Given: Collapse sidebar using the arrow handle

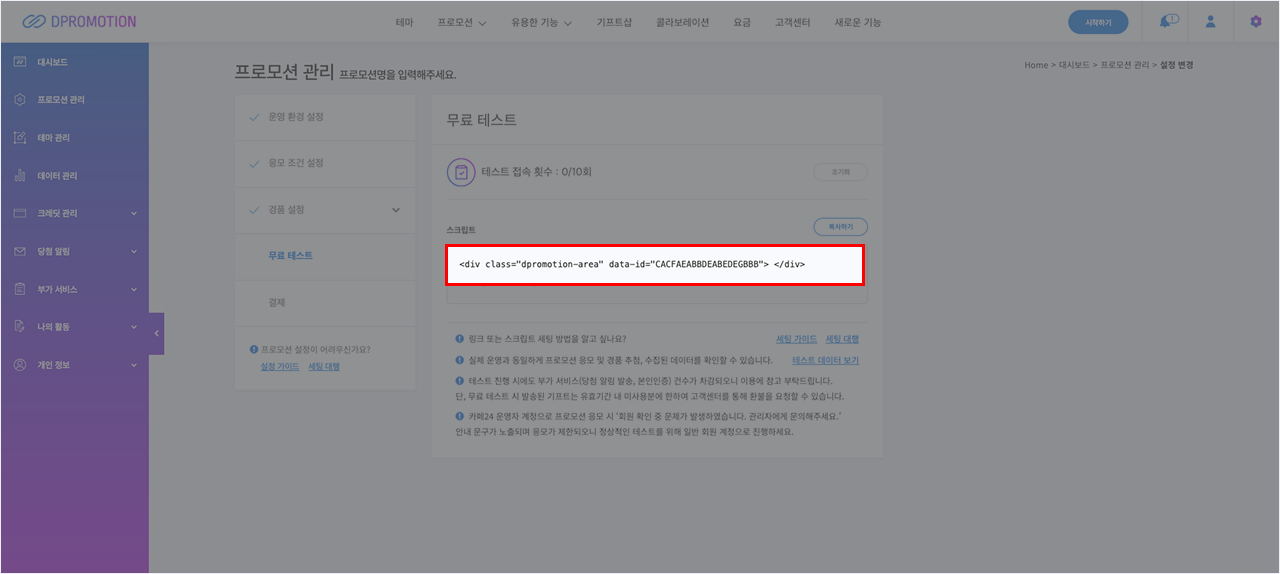Looking at the screenshot, I should (156, 333).
